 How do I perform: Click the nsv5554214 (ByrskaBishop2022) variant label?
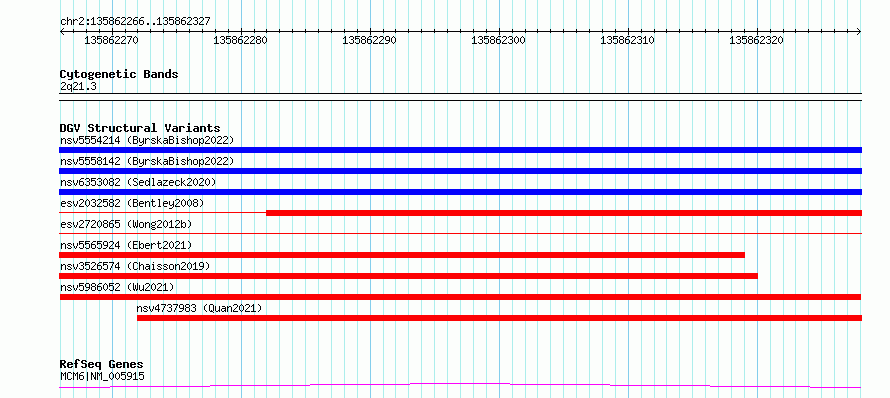point(147,140)
